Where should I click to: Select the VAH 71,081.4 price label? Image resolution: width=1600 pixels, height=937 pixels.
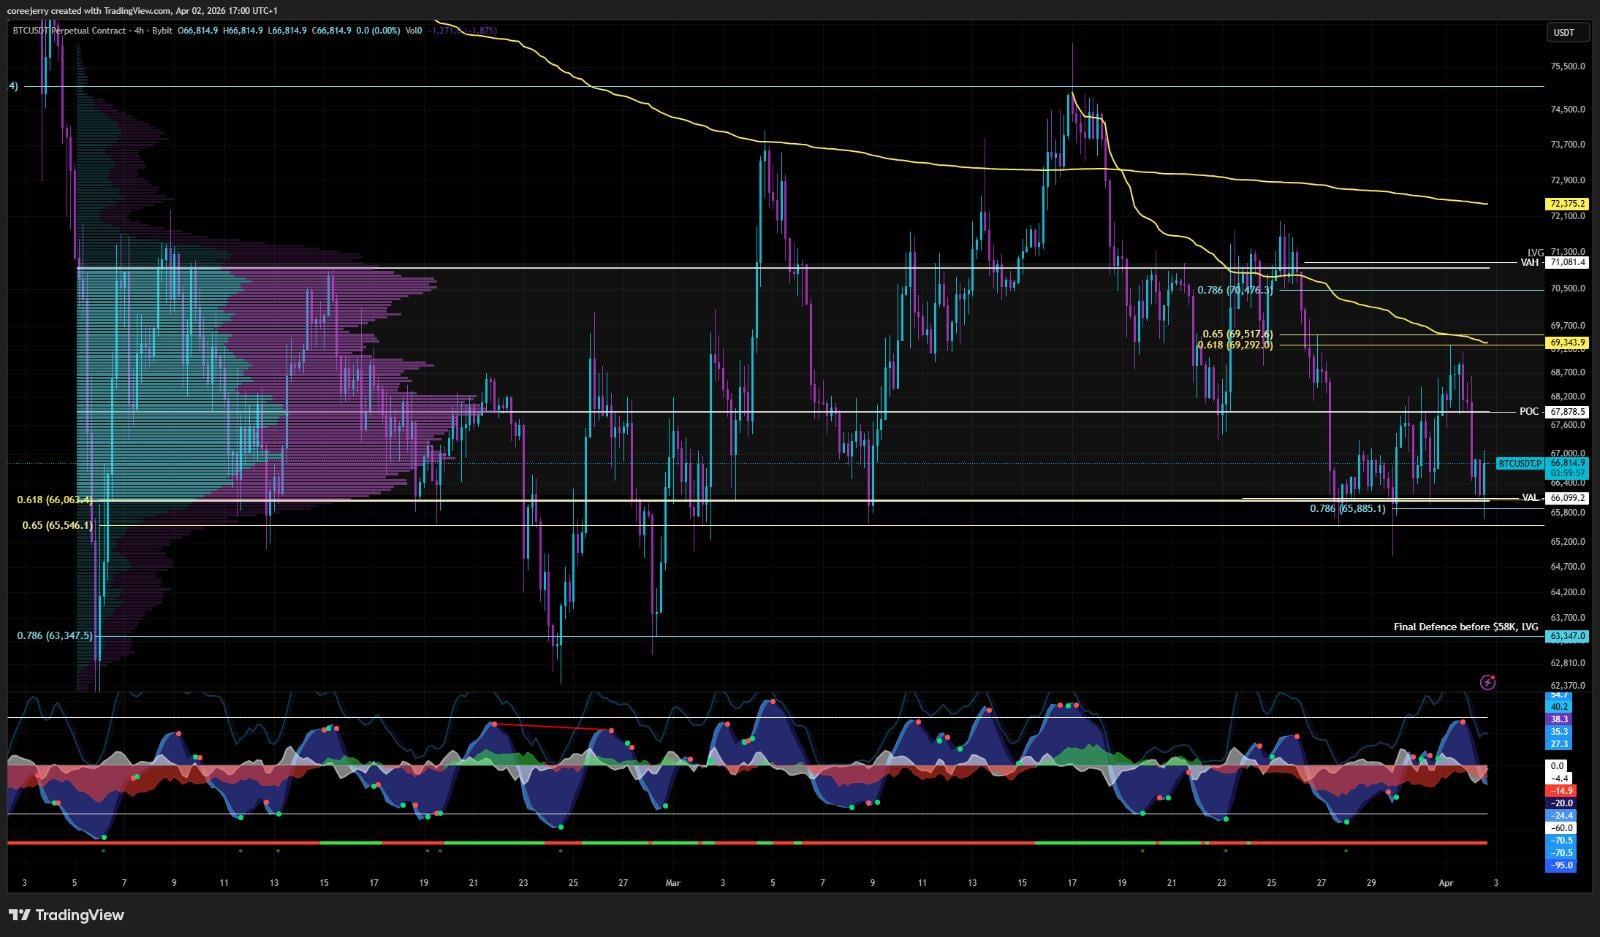(x=1566, y=262)
